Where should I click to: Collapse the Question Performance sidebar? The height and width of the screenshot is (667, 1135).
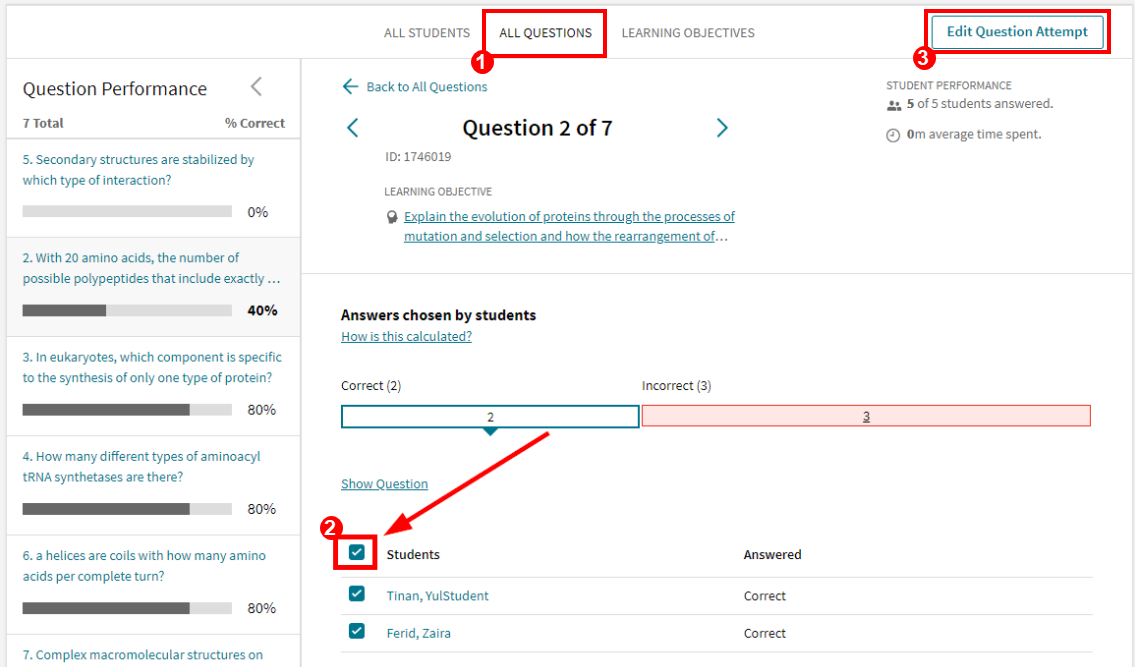pyautogui.click(x=258, y=86)
